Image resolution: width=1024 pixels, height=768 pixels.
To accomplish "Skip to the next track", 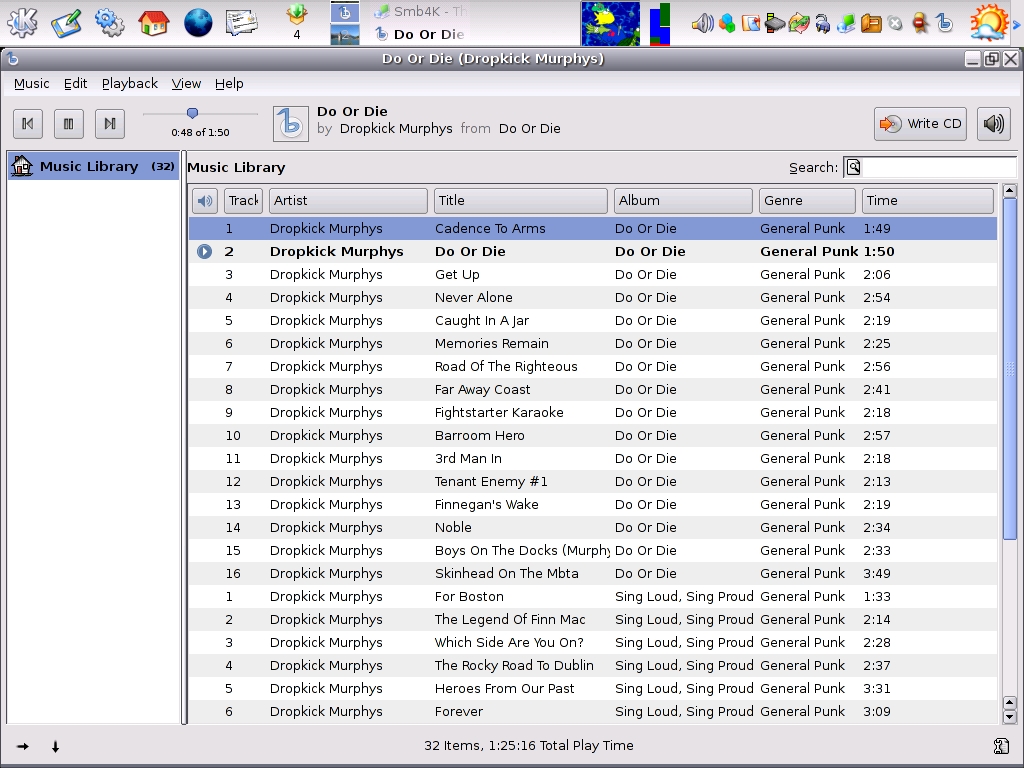I will point(109,124).
